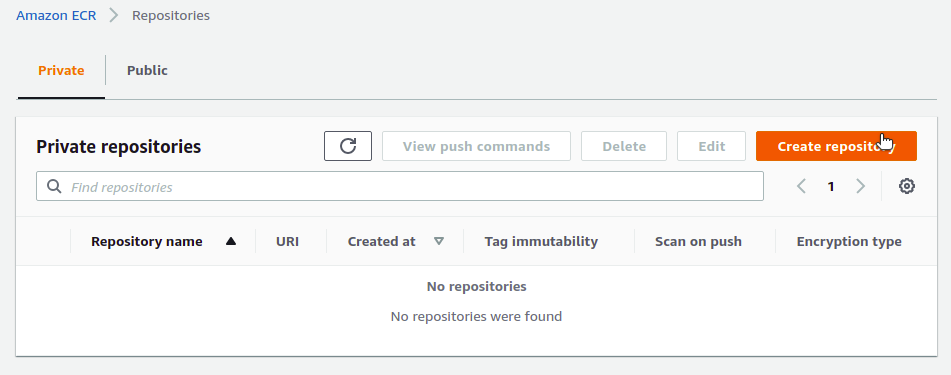Focus the Find repositories search field

pos(400,186)
